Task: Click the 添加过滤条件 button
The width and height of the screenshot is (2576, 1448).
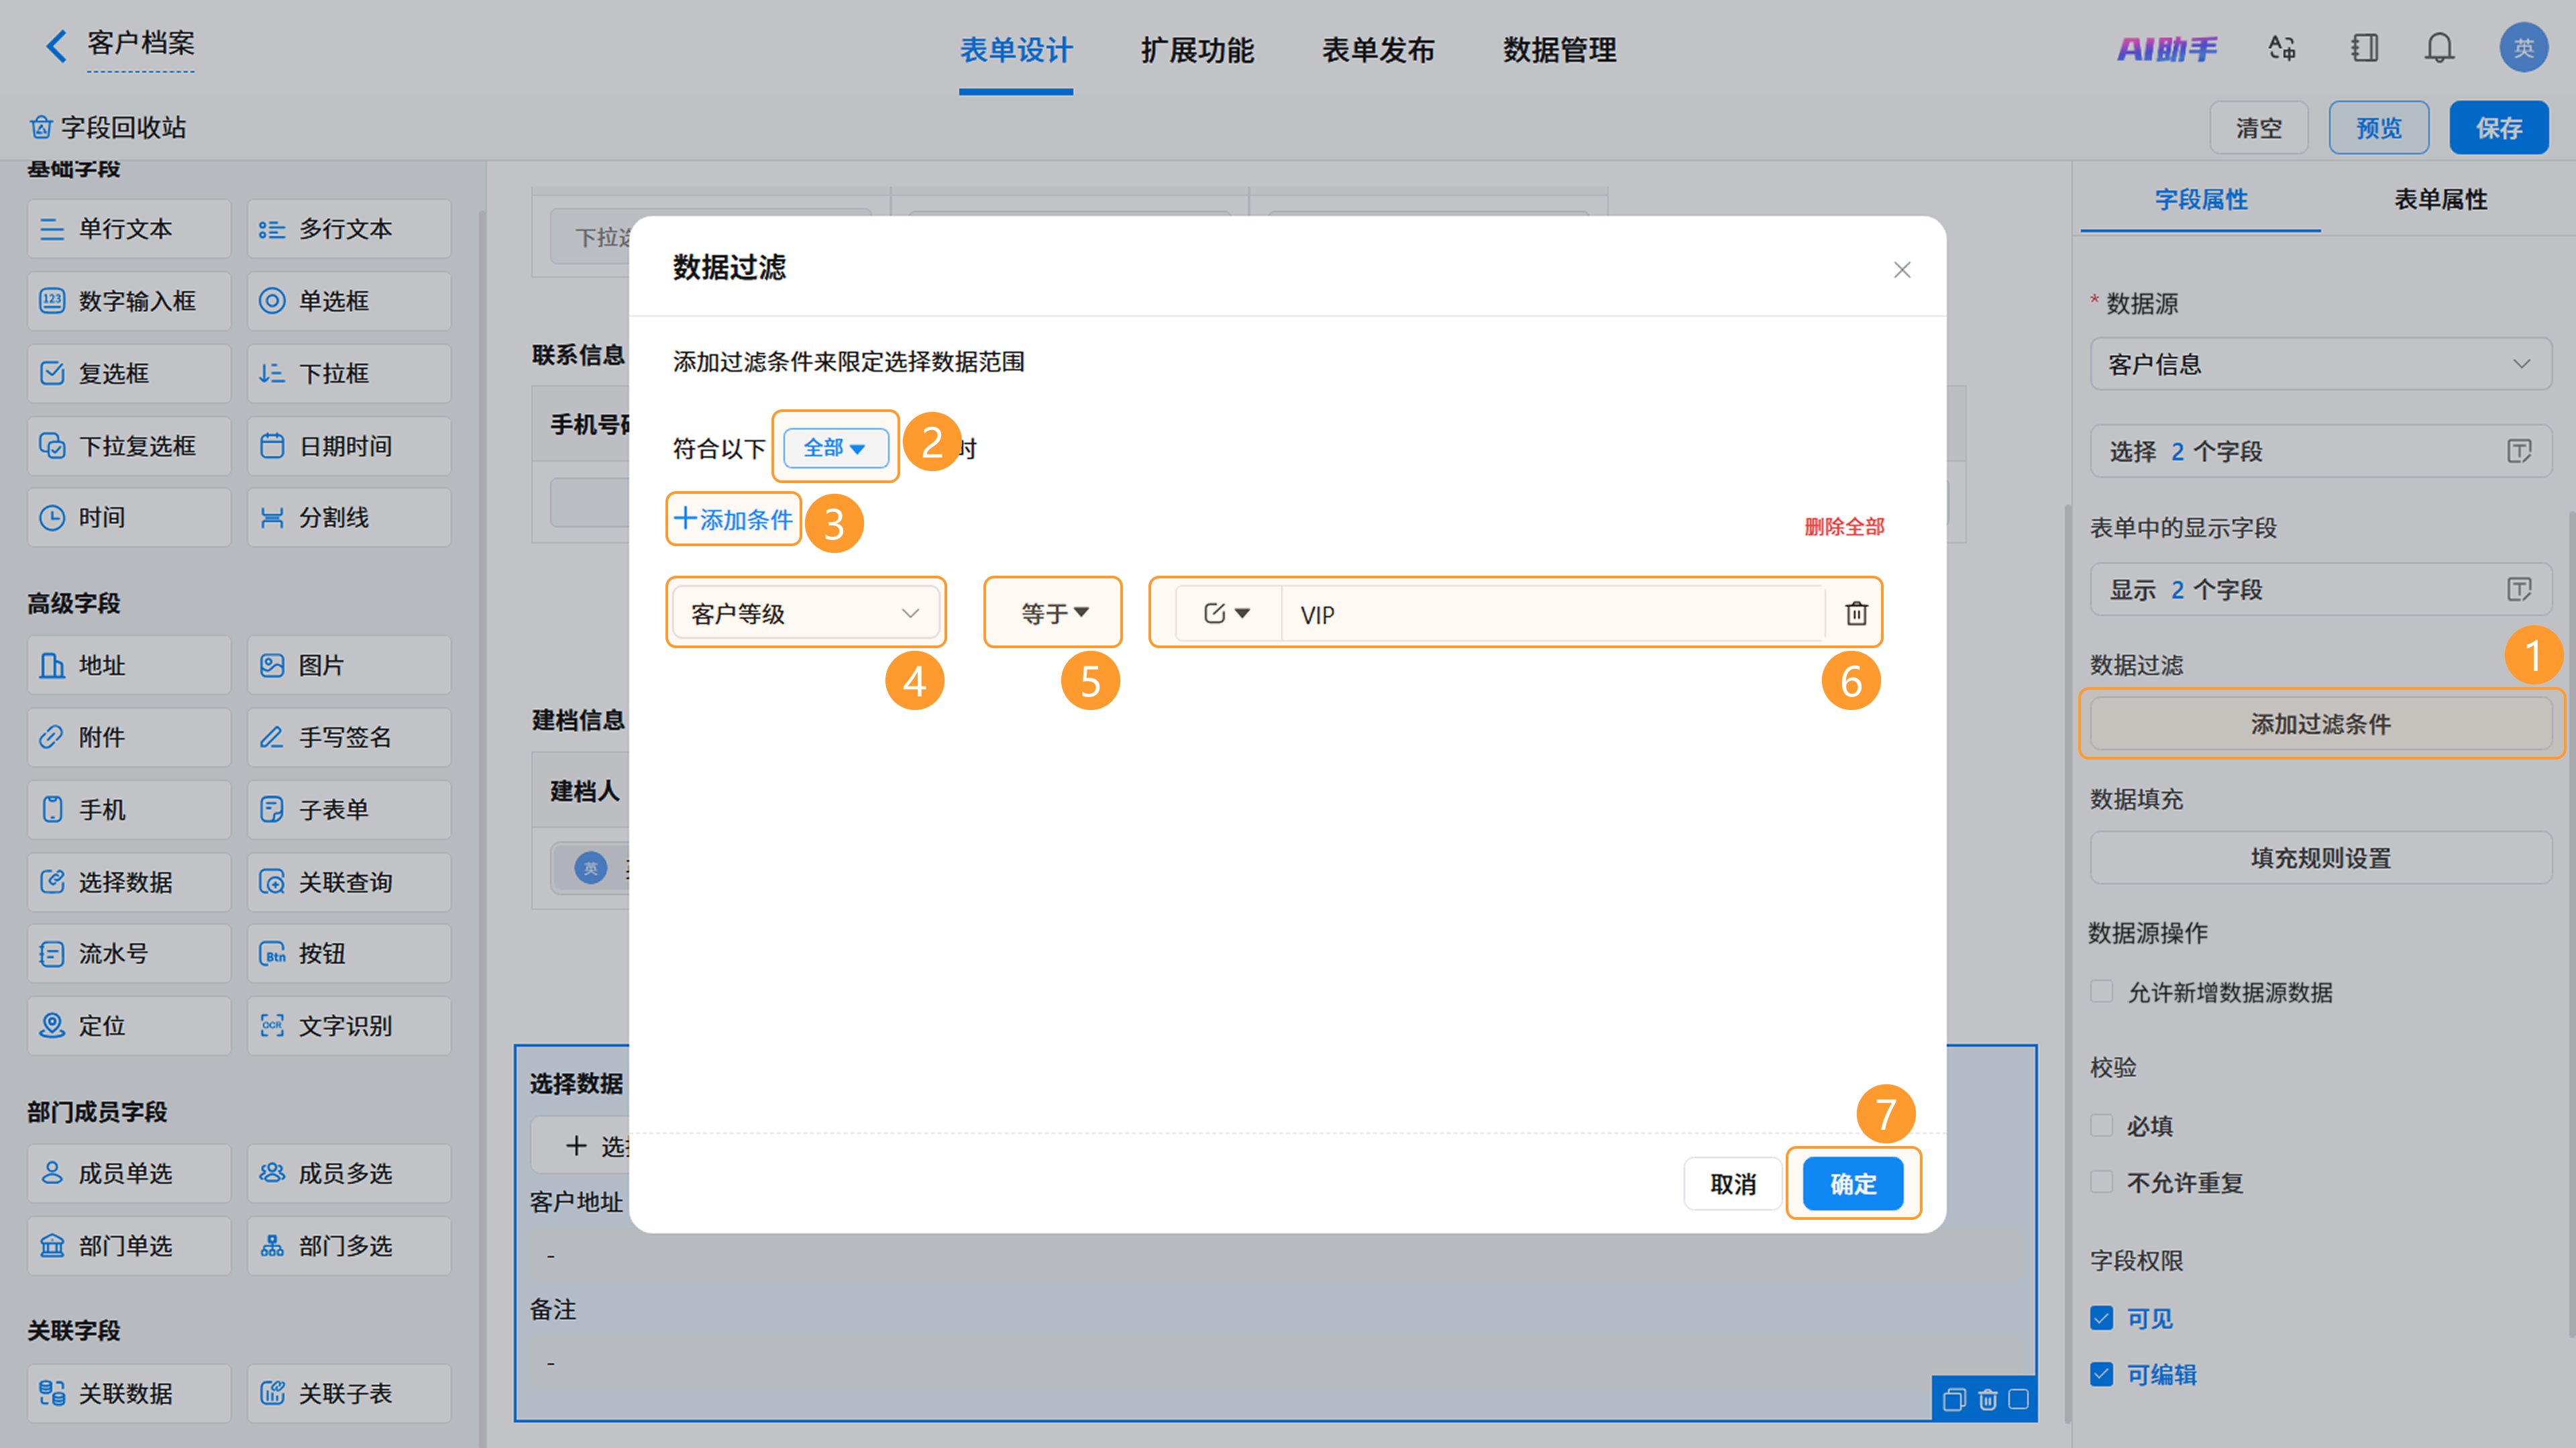Action: pyautogui.click(x=2320, y=723)
